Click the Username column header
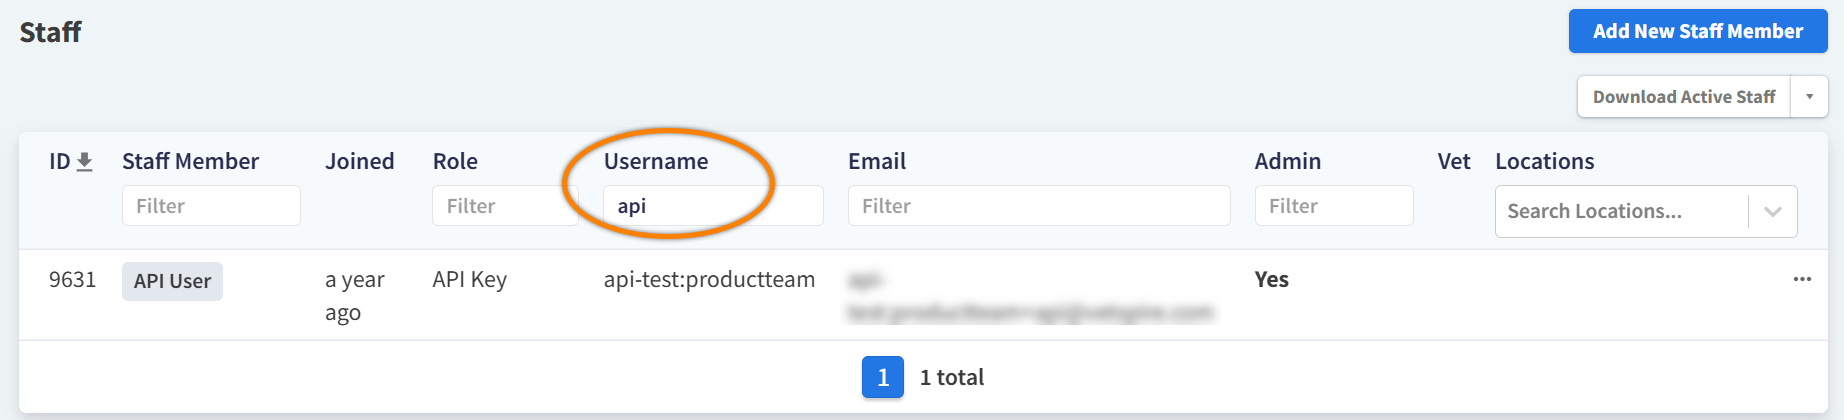The height and width of the screenshot is (420, 1844). (x=655, y=161)
